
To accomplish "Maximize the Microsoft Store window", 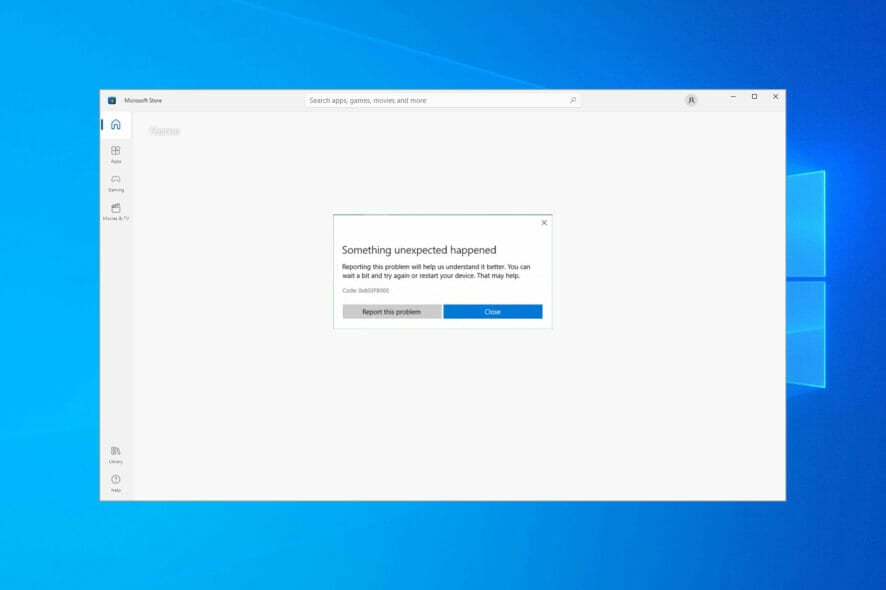I will [x=754, y=97].
